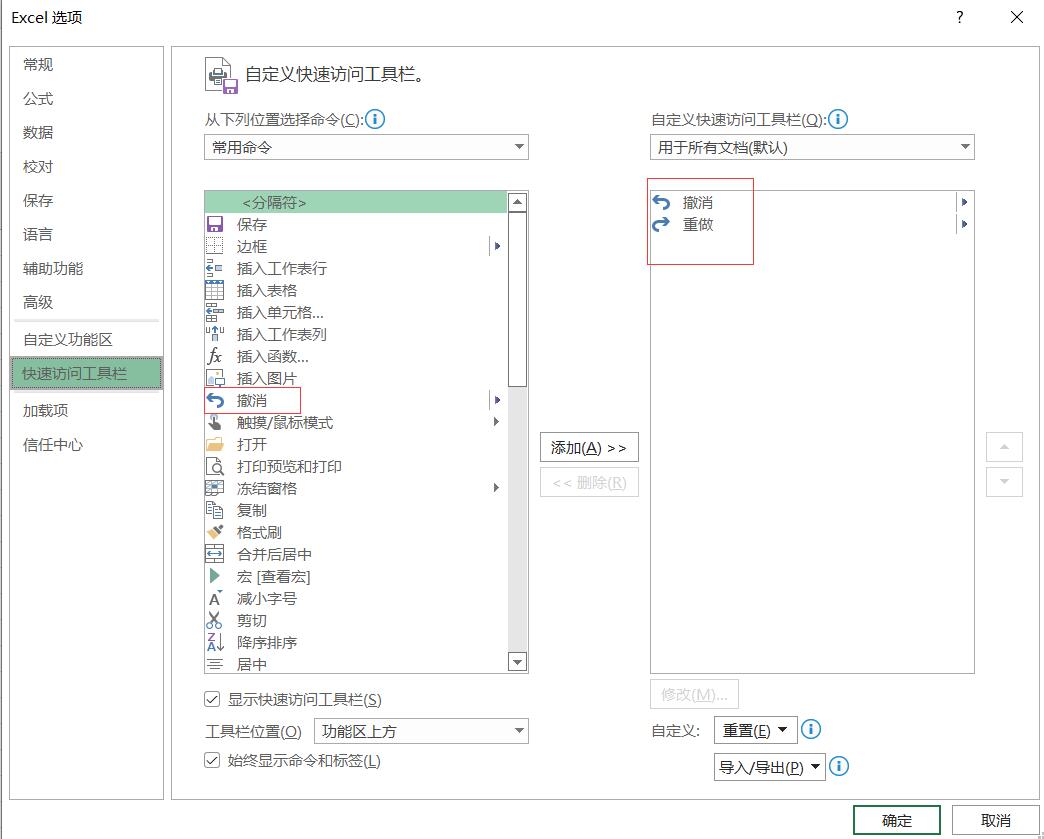Select the 合并后居中 command icon
The width and height of the screenshot is (1044, 839).
pyautogui.click(x=214, y=554)
